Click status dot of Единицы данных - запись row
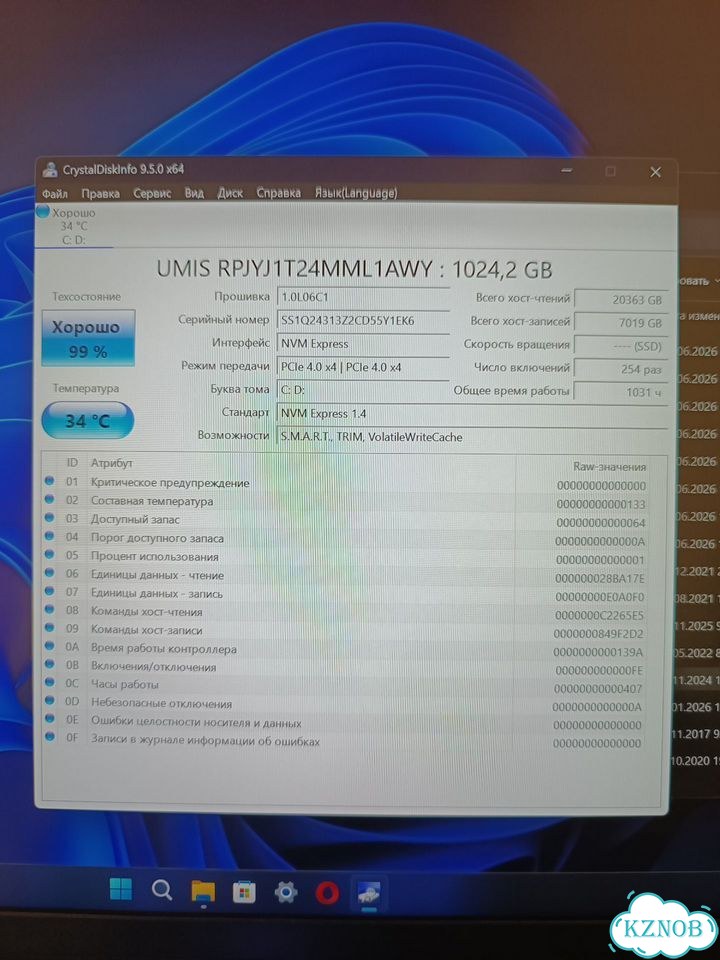Viewport: 720px width, 960px height. tap(50, 591)
